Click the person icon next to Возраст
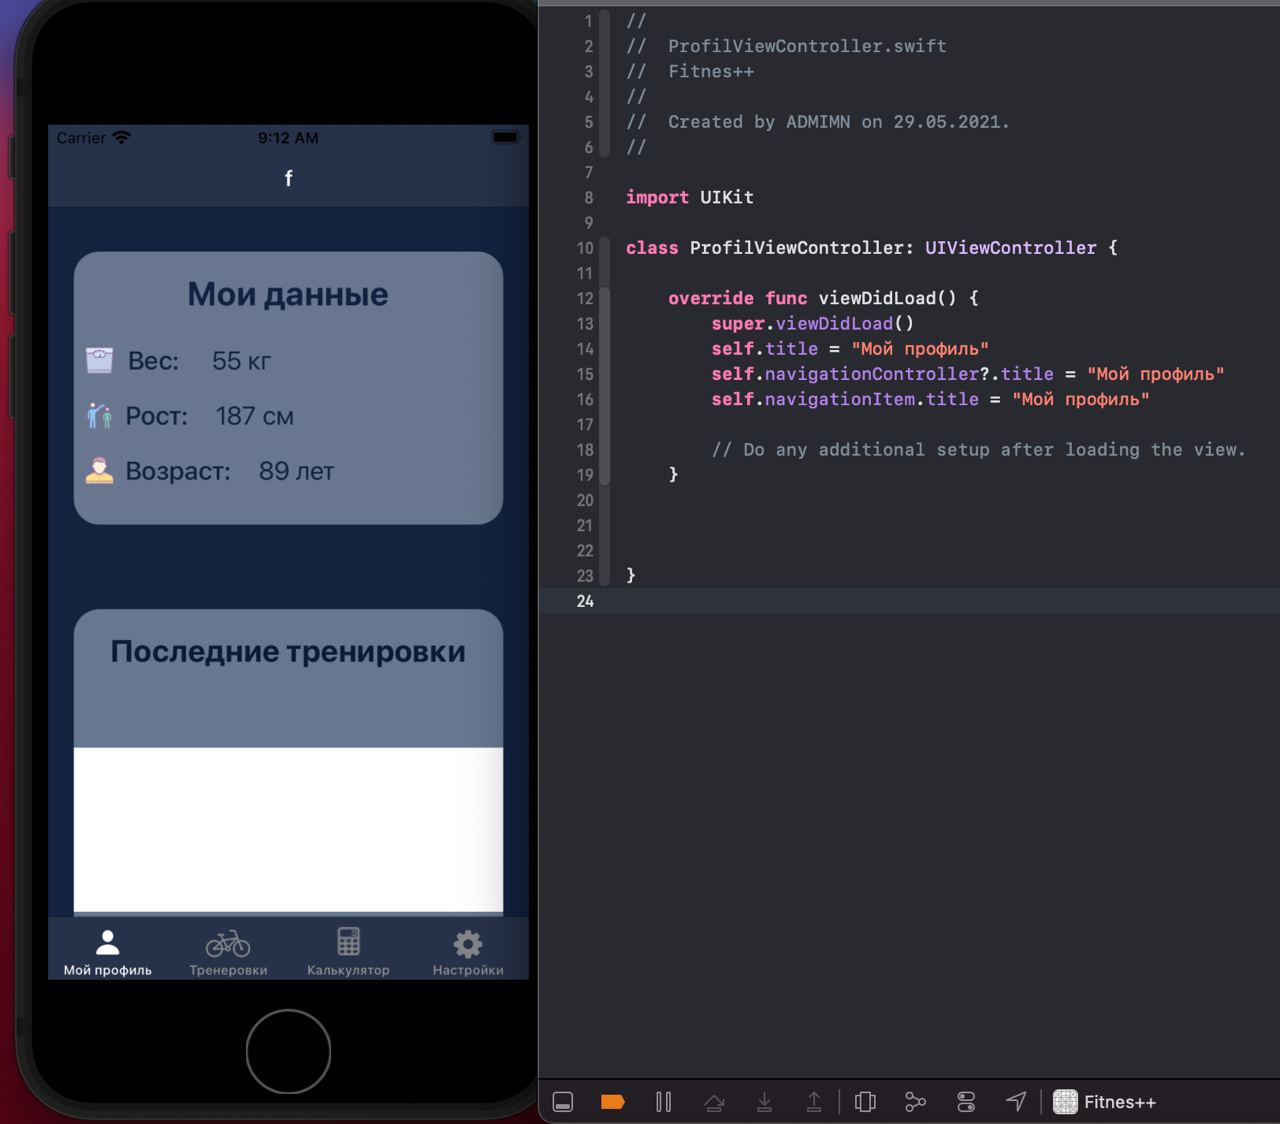The height and width of the screenshot is (1124, 1280). click(99, 471)
